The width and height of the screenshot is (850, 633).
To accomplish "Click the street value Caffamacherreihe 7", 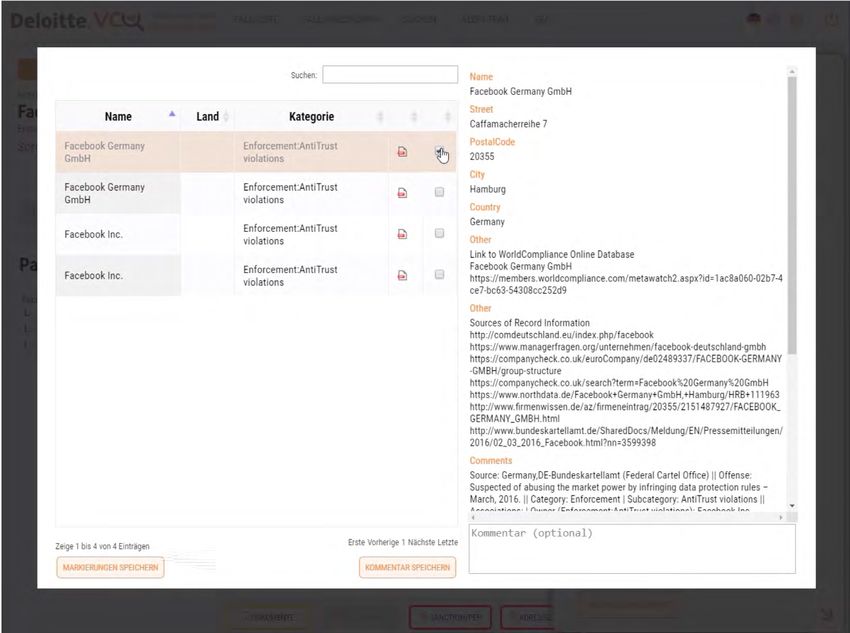I will tap(508, 124).
